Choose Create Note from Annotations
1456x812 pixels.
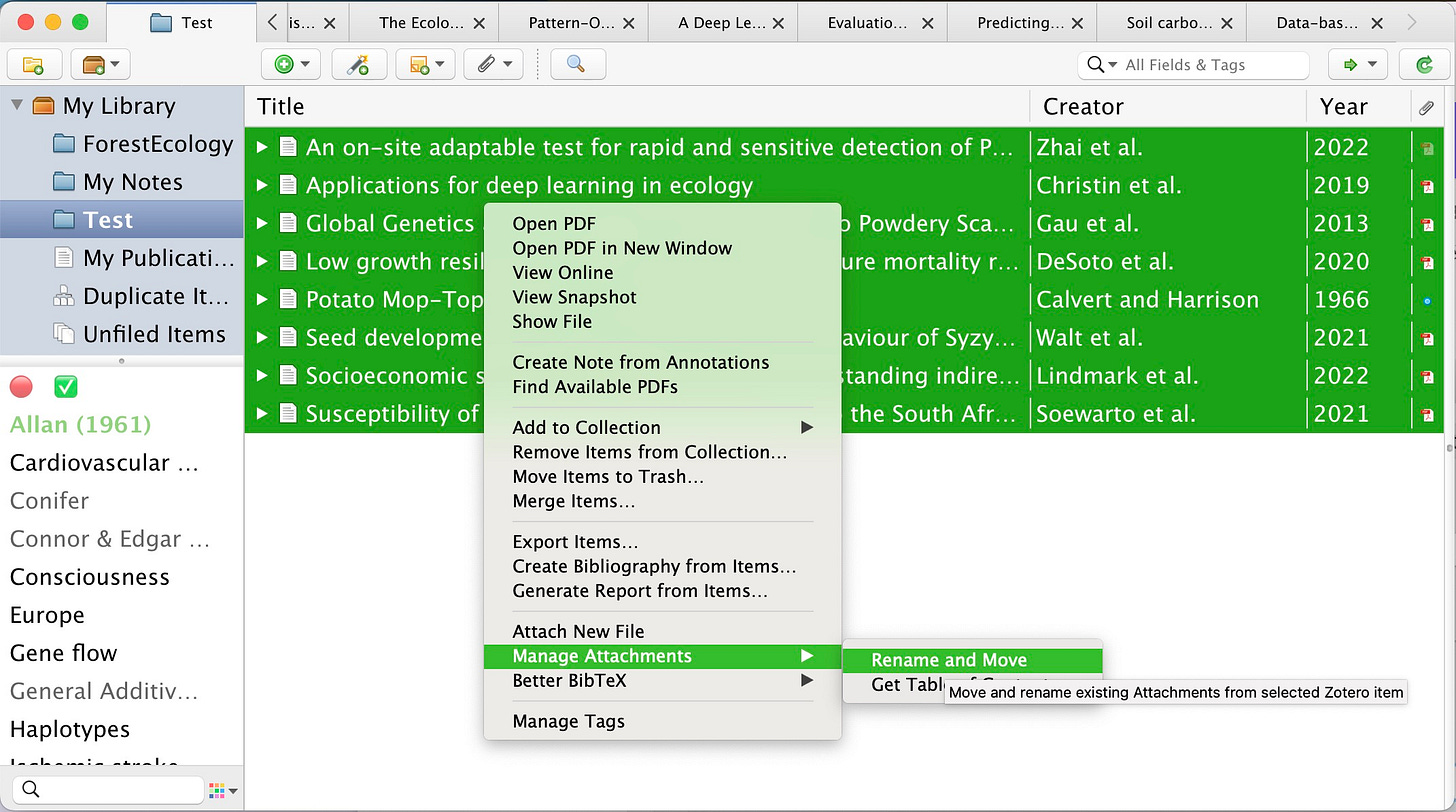[x=641, y=362]
